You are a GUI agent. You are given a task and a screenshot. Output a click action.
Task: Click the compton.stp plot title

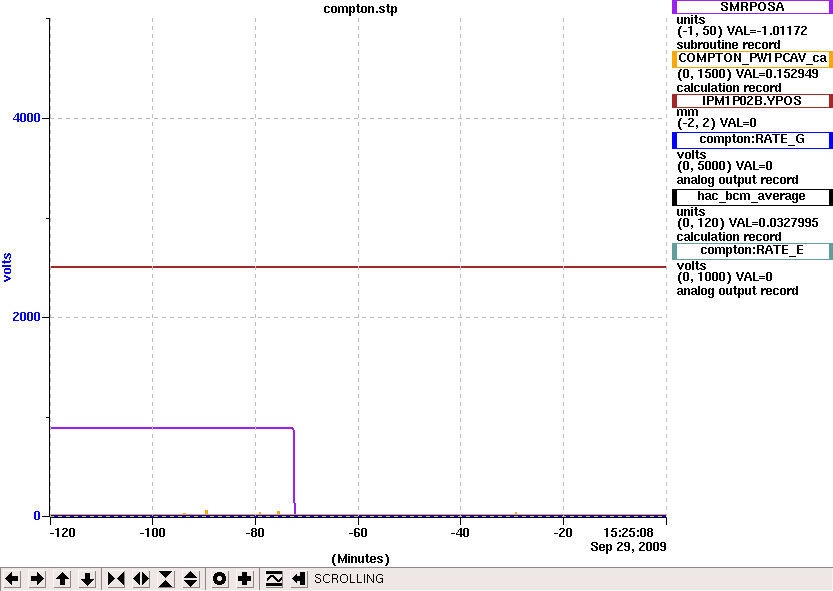click(360, 9)
